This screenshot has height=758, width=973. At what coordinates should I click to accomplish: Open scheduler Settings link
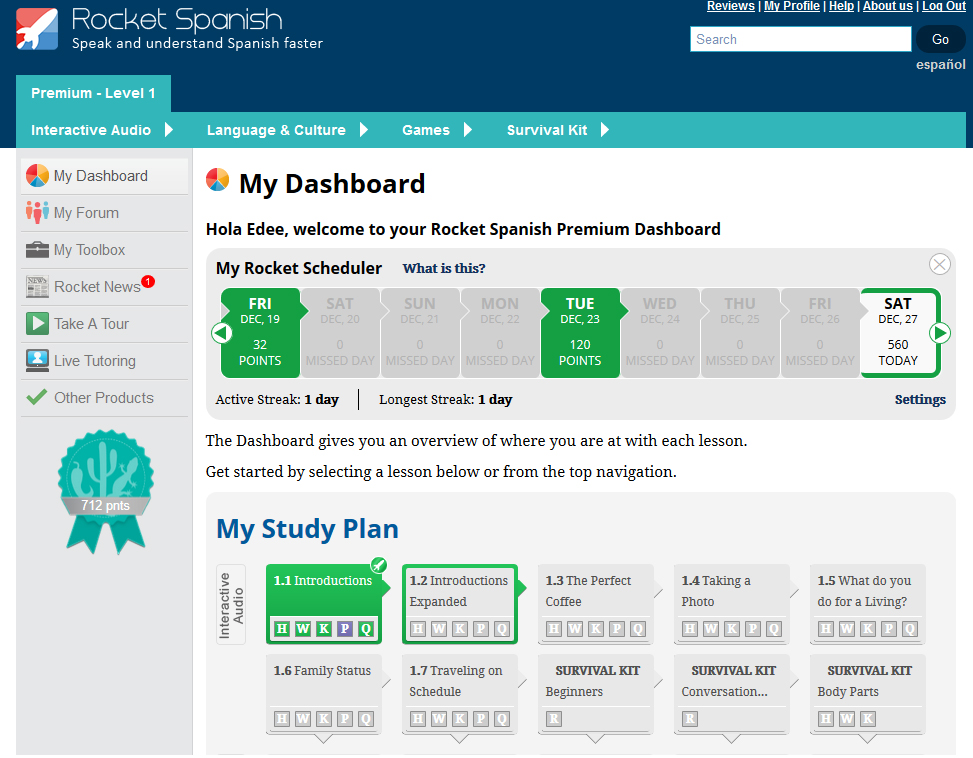click(x=920, y=399)
